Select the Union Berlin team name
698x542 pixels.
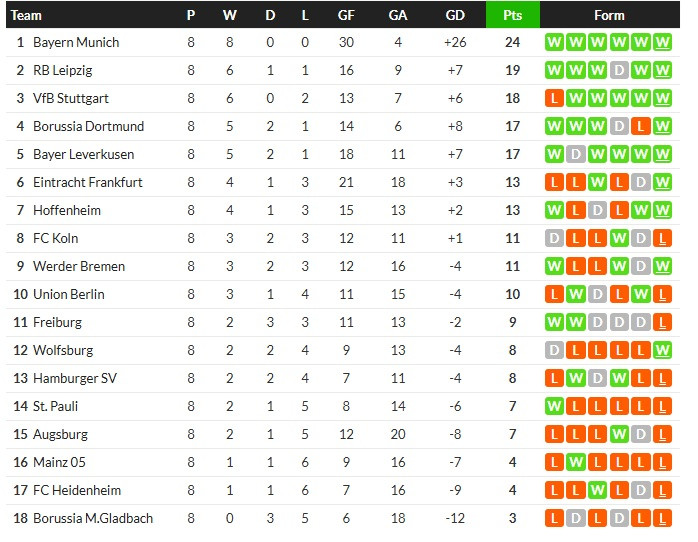69,295
